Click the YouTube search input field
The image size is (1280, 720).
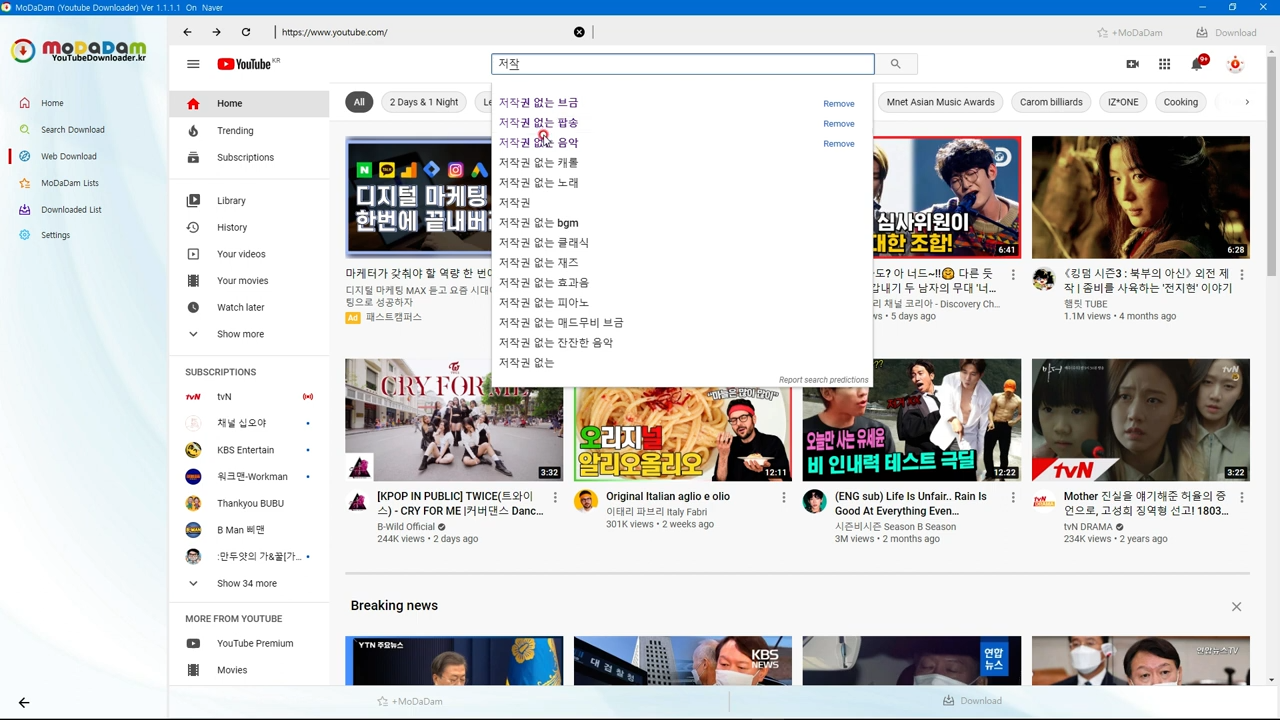683,64
